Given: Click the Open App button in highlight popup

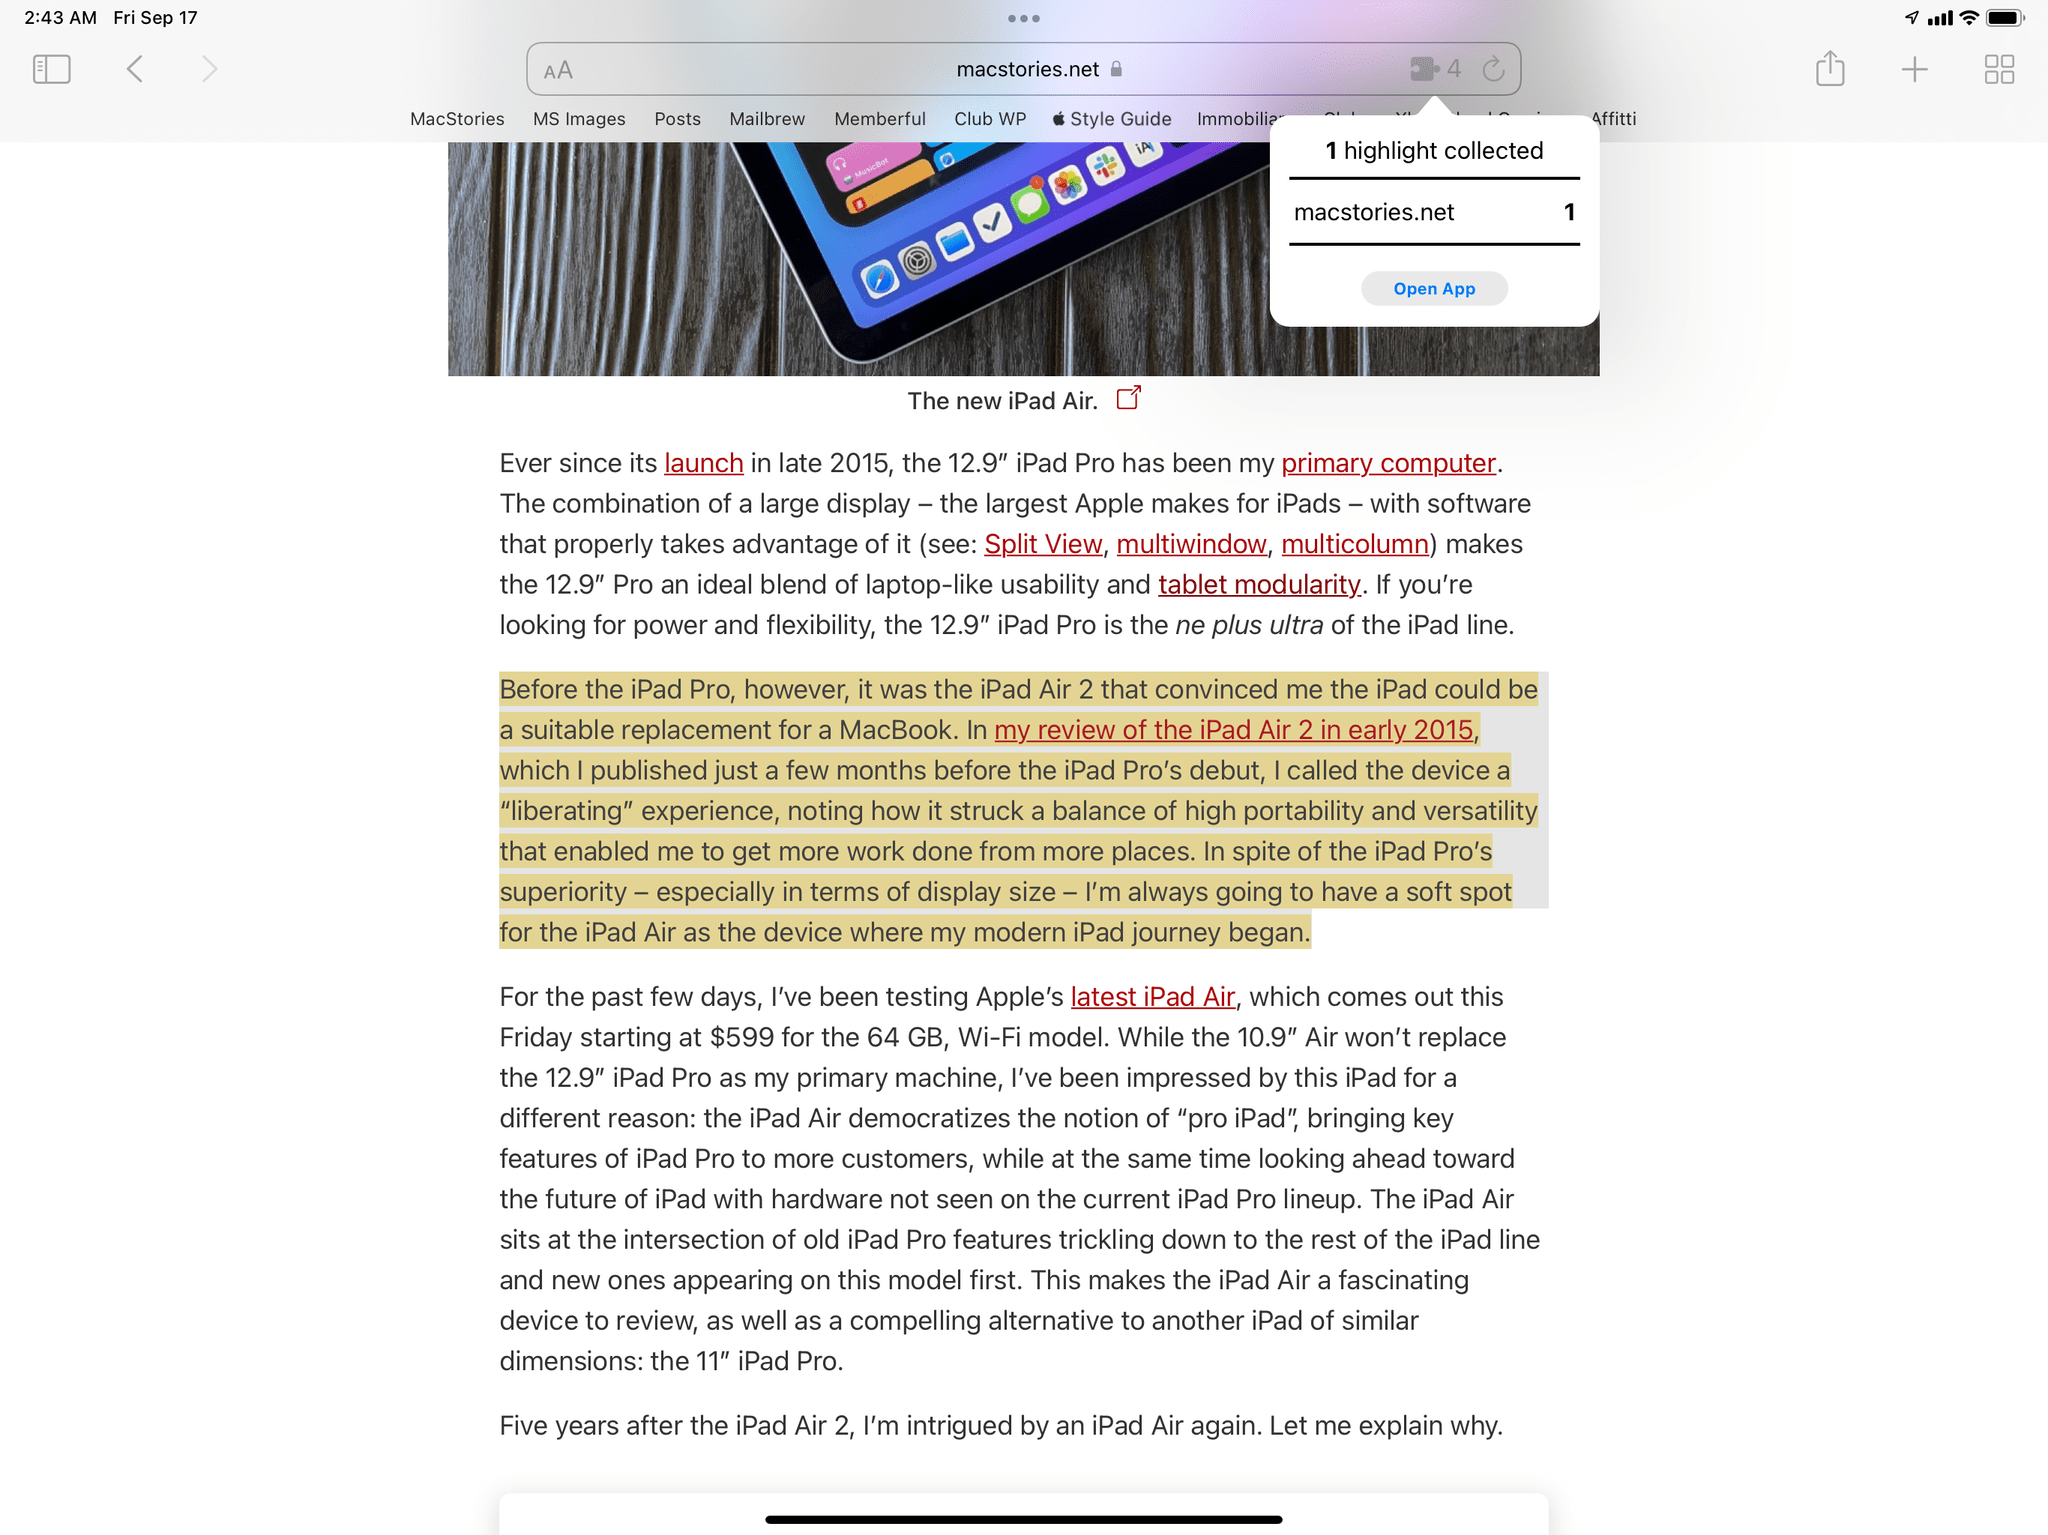Looking at the screenshot, I should click(x=1434, y=289).
